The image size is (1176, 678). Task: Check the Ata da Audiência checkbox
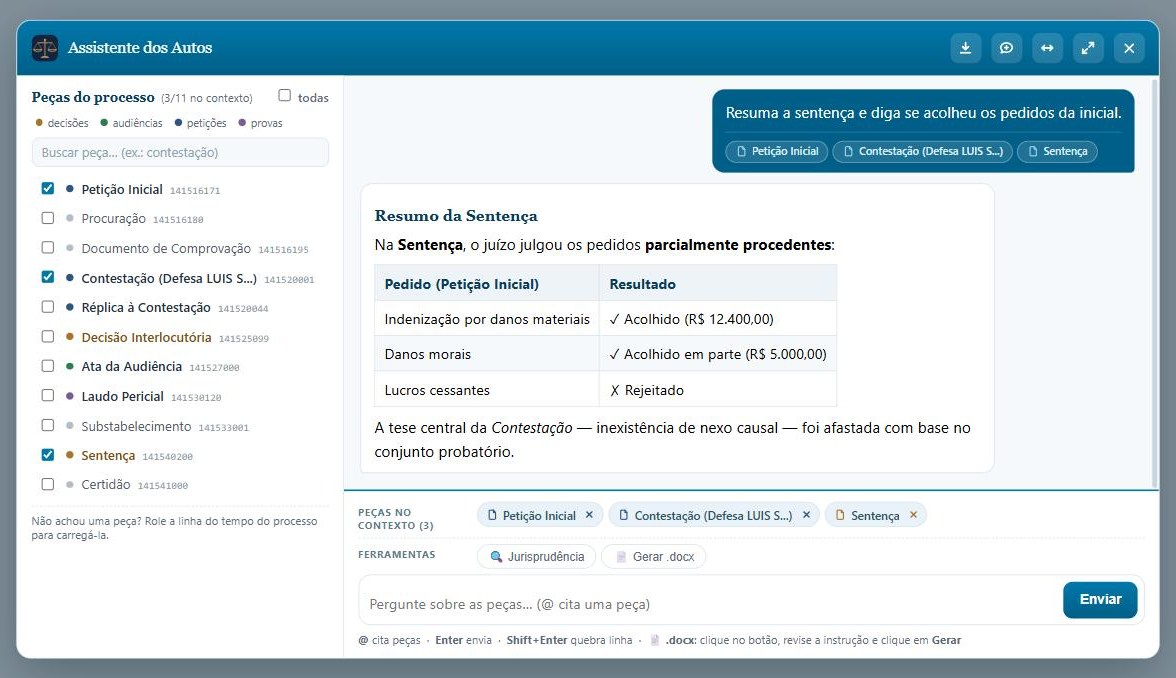click(48, 366)
